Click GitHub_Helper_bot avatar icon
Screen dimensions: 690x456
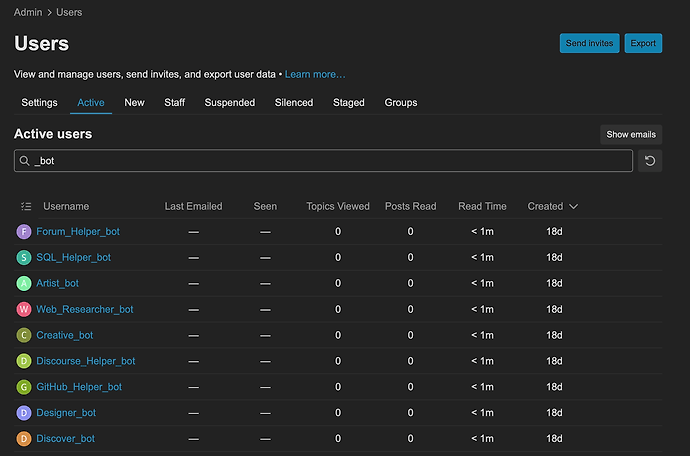click(24, 387)
